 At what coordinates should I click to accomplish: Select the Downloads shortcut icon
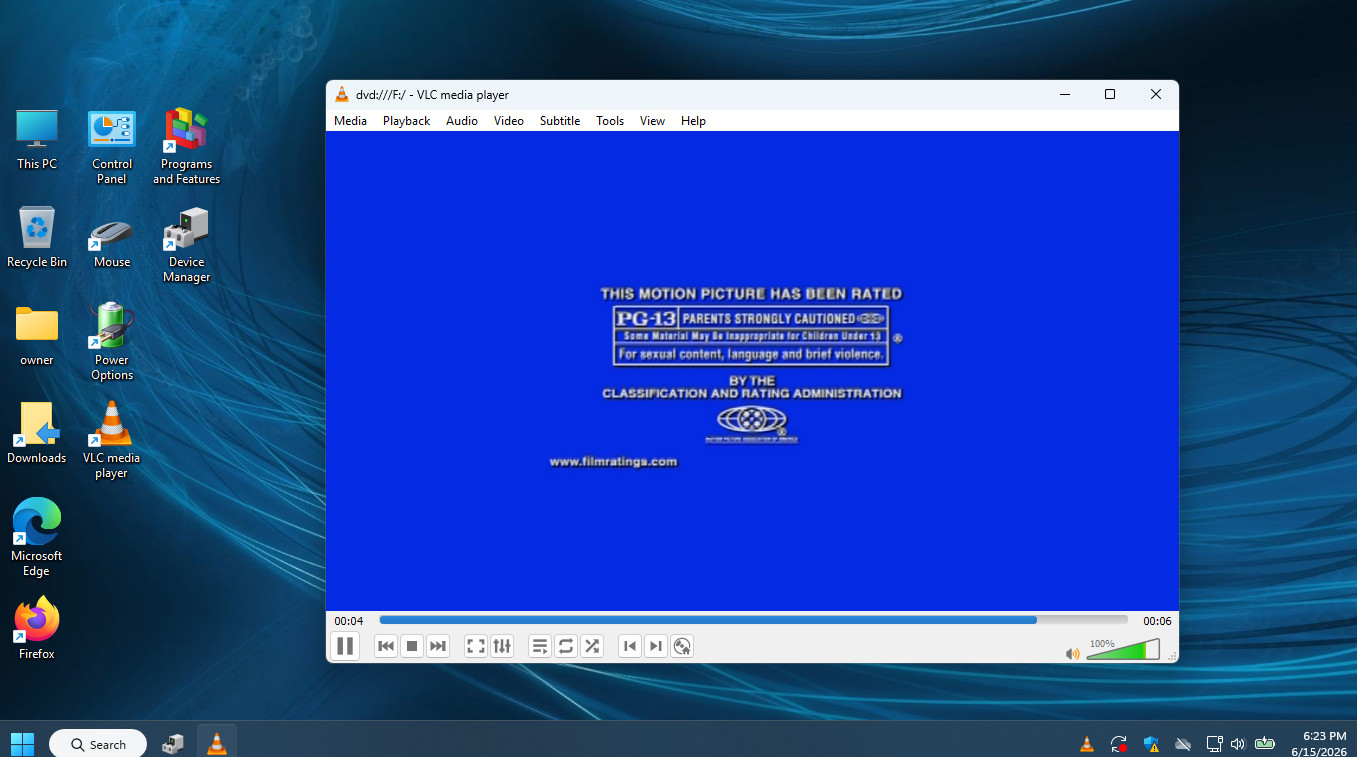click(37, 434)
